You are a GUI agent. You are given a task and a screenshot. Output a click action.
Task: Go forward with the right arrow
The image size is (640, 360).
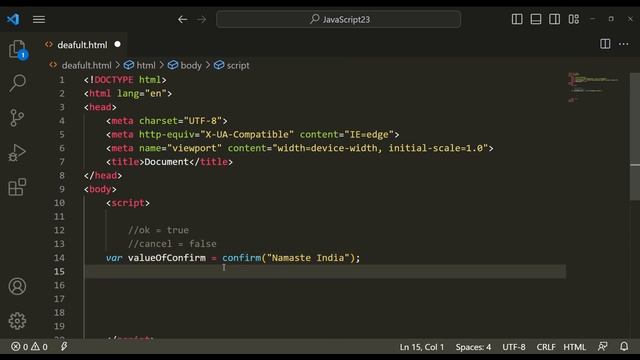click(x=202, y=19)
